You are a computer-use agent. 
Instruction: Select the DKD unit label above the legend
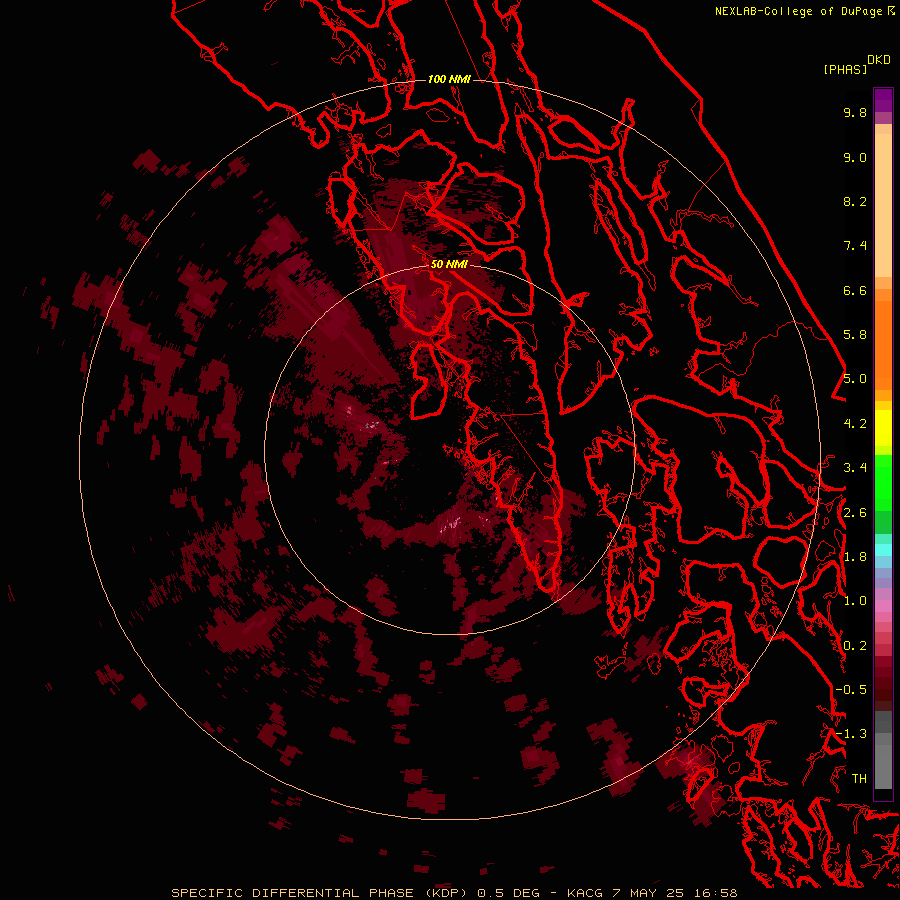coord(879,59)
